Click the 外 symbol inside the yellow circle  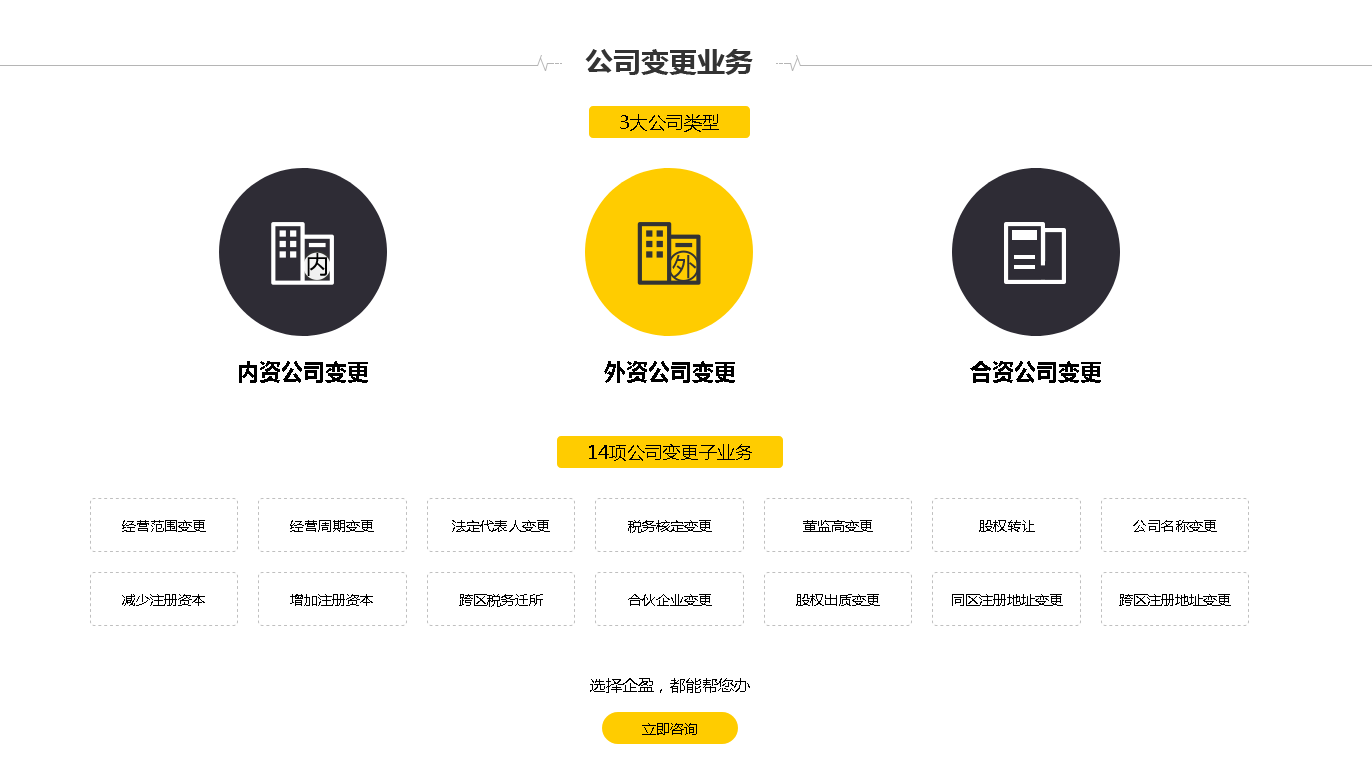[686, 266]
